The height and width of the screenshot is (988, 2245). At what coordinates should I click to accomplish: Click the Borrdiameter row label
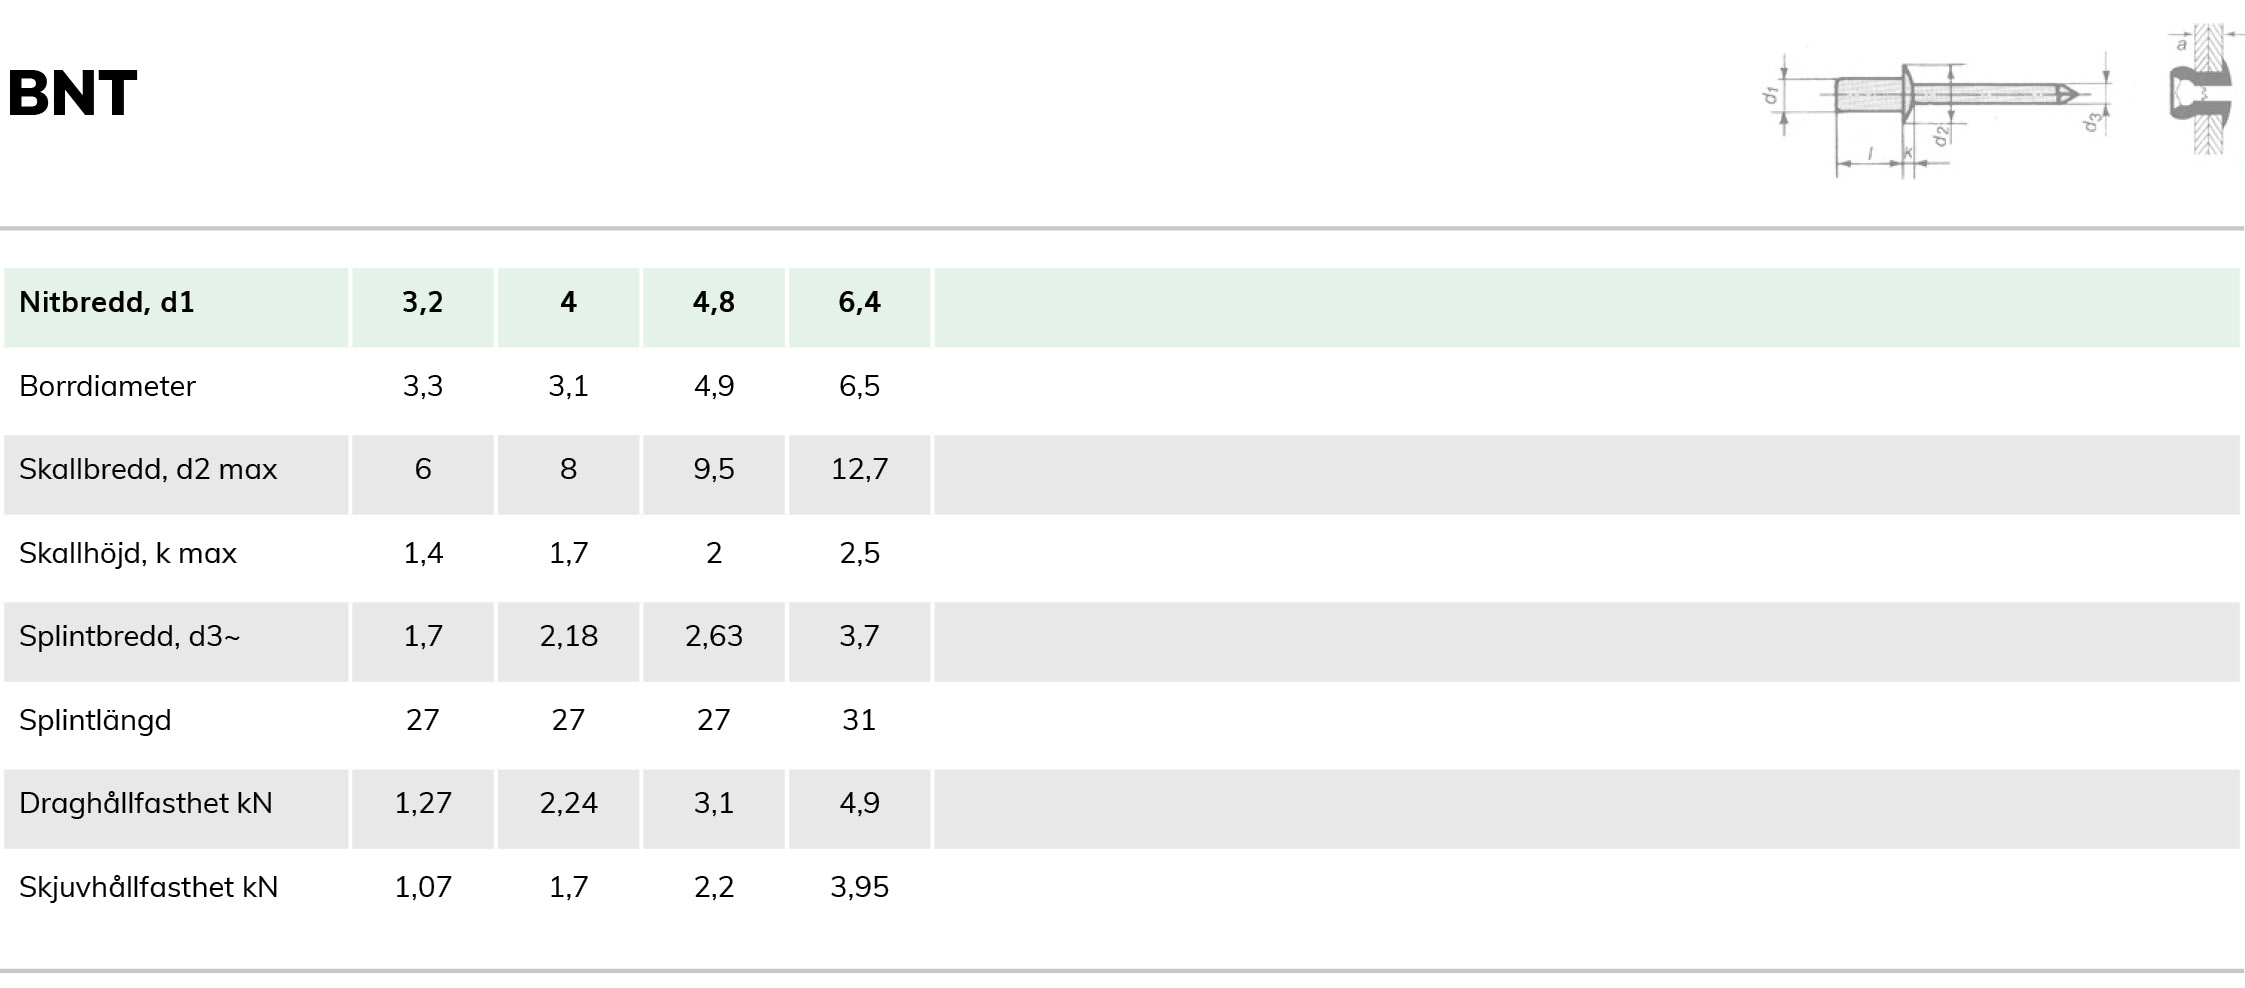click(x=107, y=386)
